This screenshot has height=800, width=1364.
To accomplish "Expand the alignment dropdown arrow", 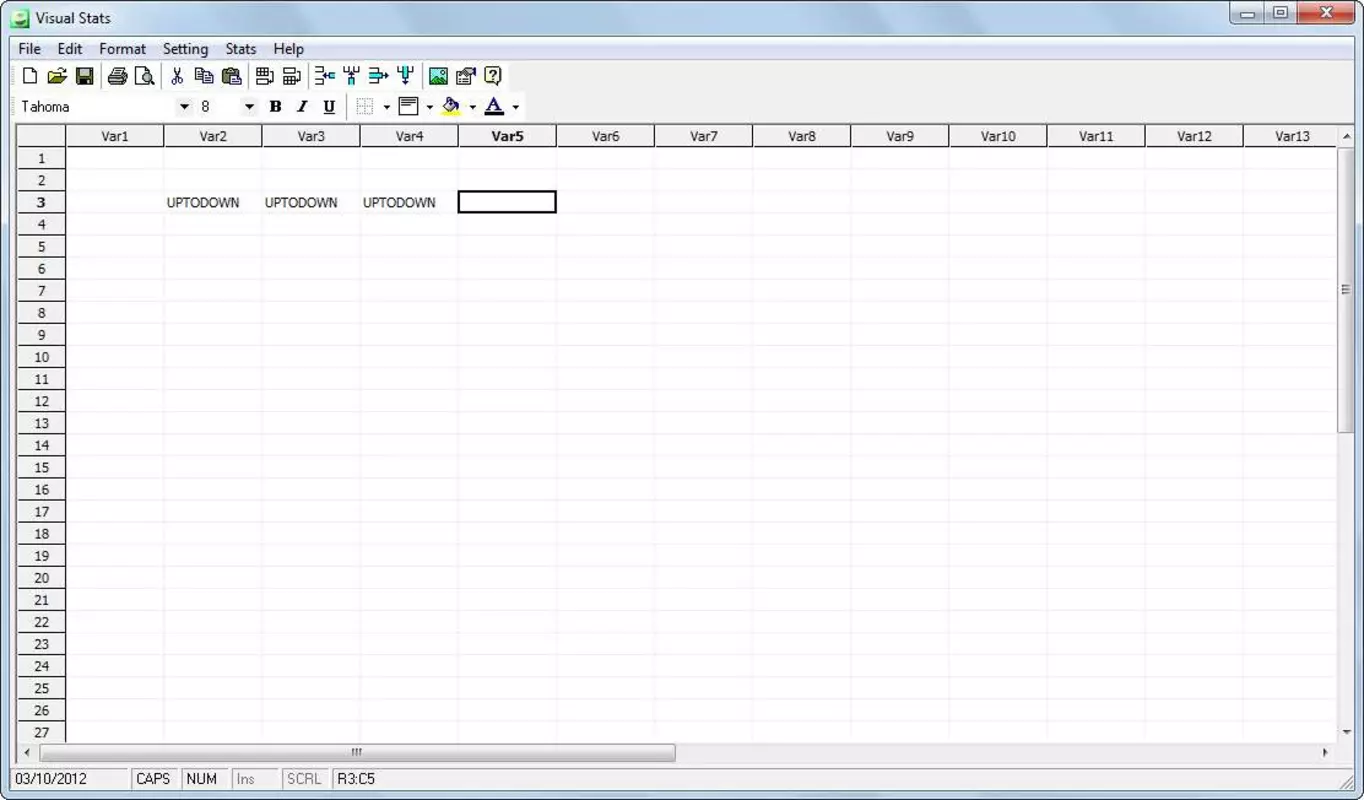I will click(430, 107).
